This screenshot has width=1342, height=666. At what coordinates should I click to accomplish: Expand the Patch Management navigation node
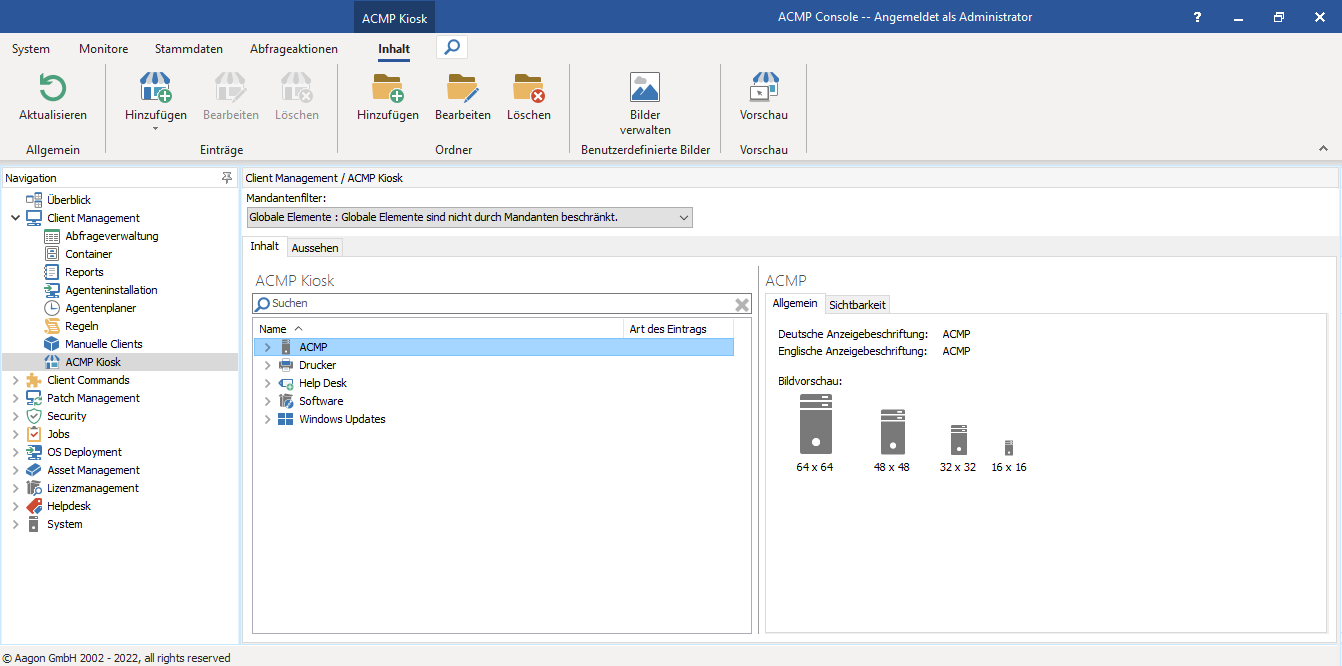click(14, 397)
